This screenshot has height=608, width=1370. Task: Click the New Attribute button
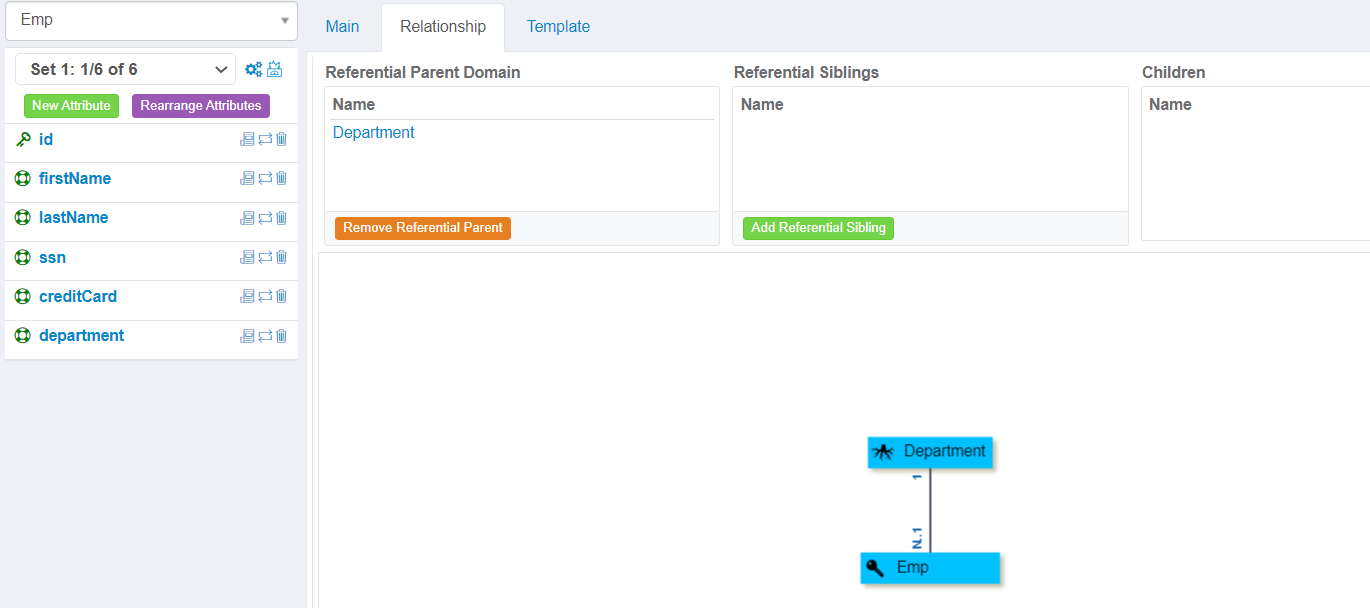pyautogui.click(x=71, y=106)
